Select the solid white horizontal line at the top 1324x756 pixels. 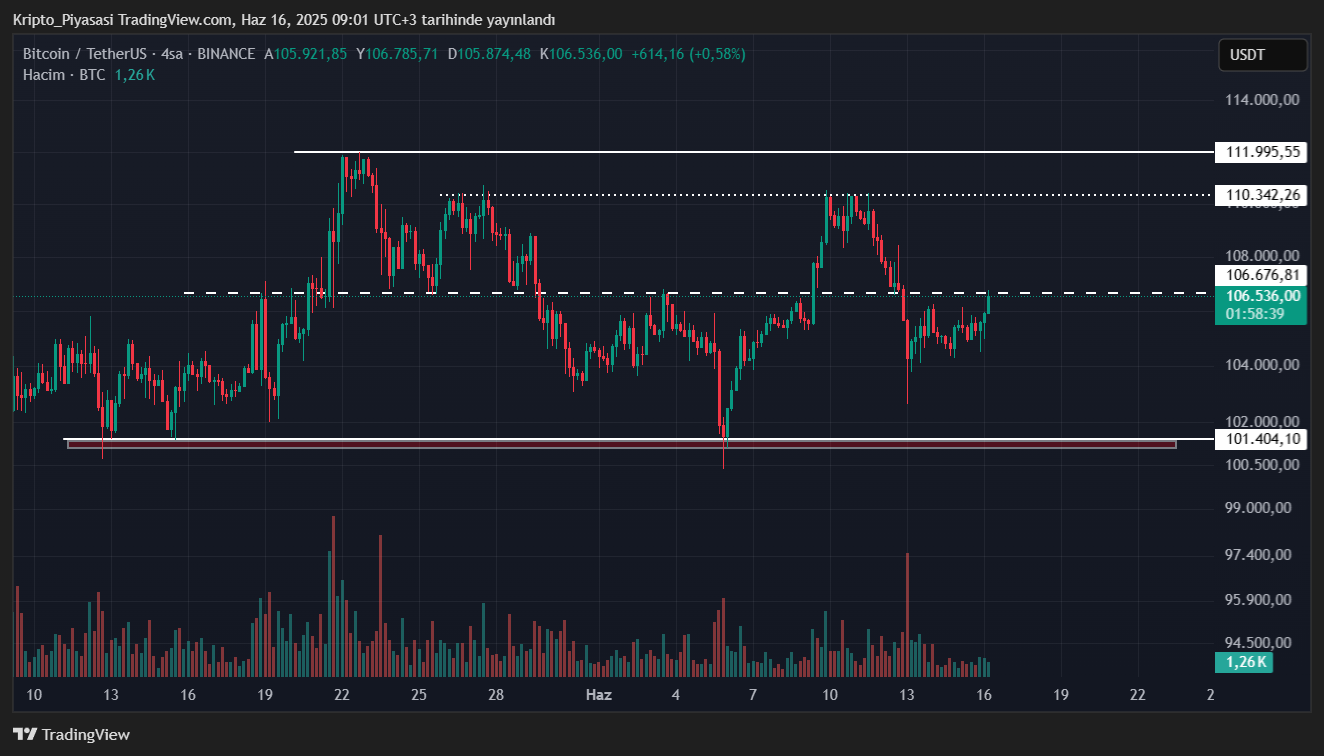[x=750, y=152]
